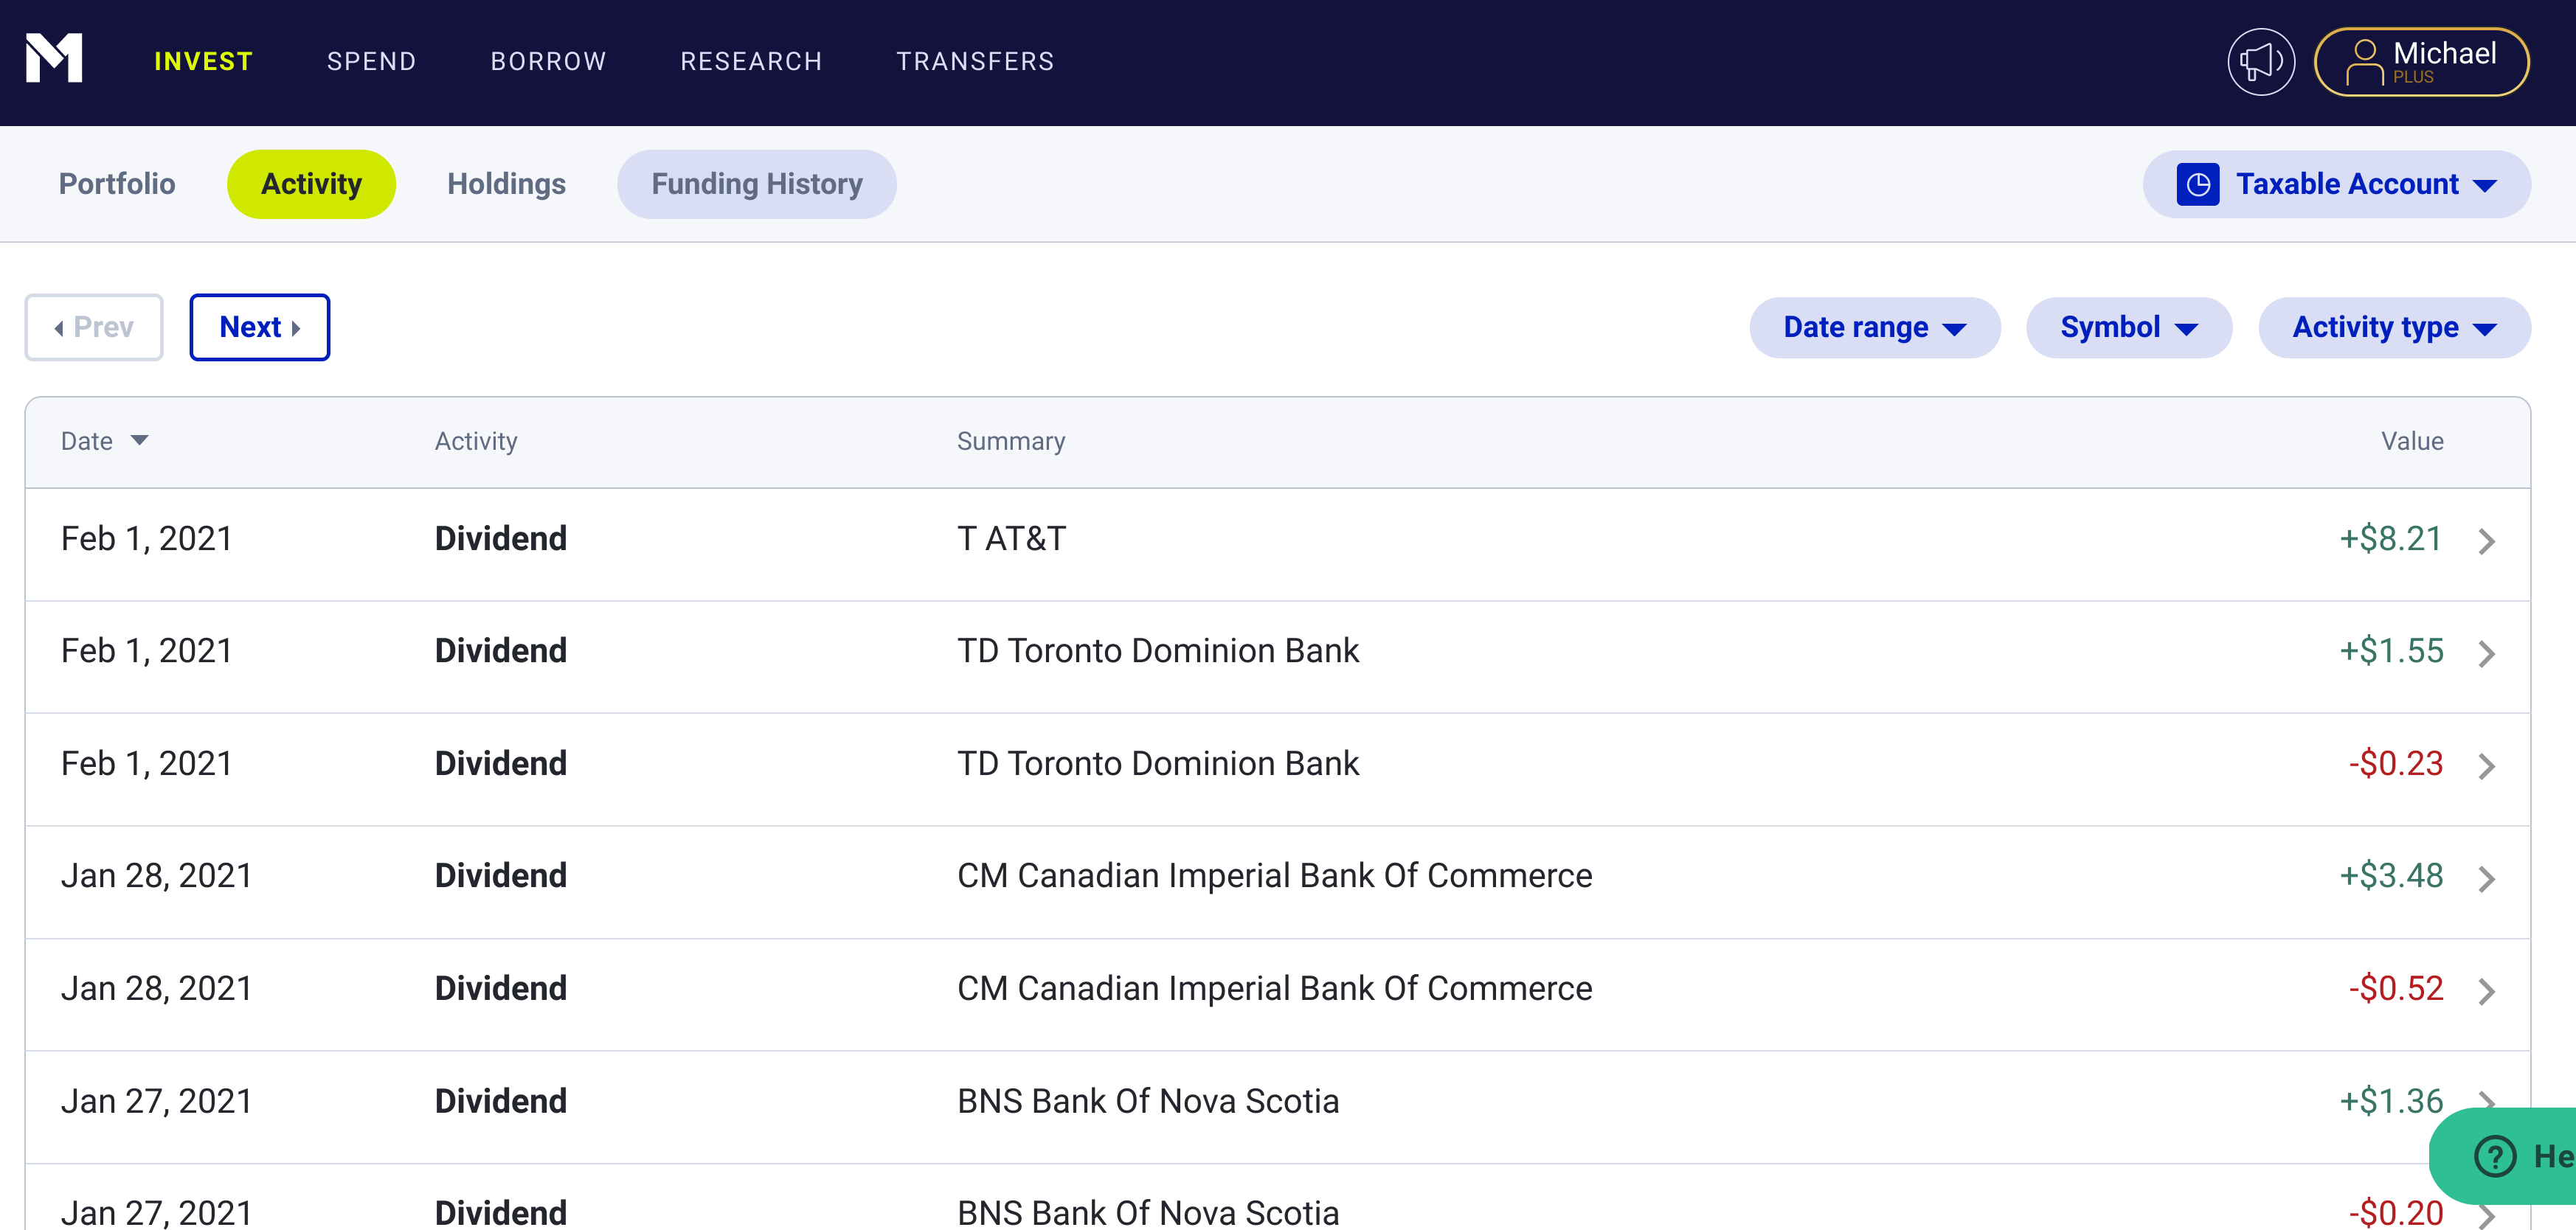Click the +$1.55 value

pos(2390,651)
